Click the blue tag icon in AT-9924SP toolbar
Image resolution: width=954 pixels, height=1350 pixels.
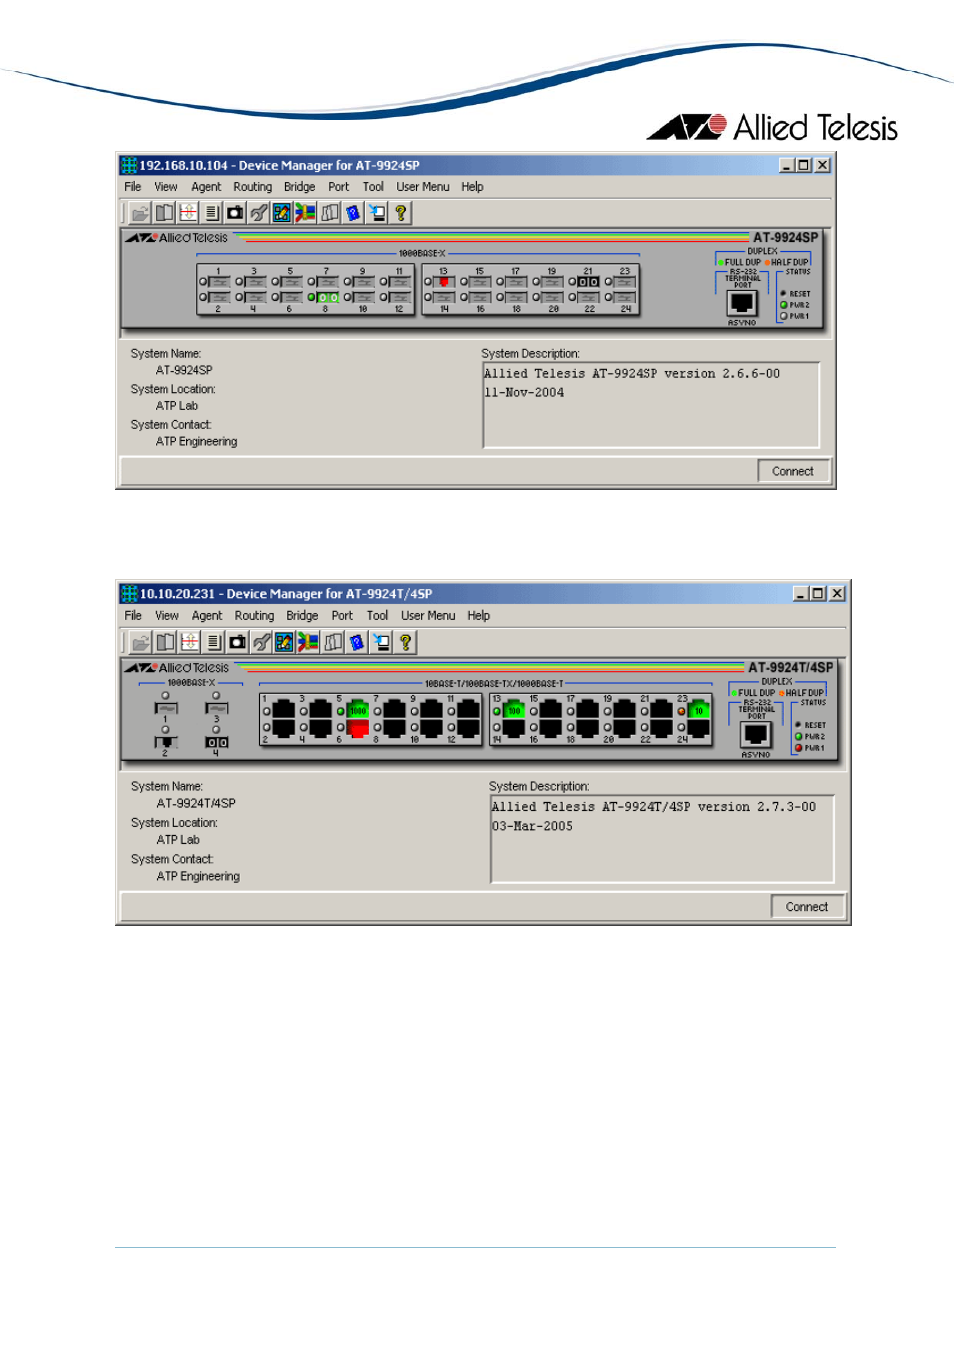tap(353, 213)
